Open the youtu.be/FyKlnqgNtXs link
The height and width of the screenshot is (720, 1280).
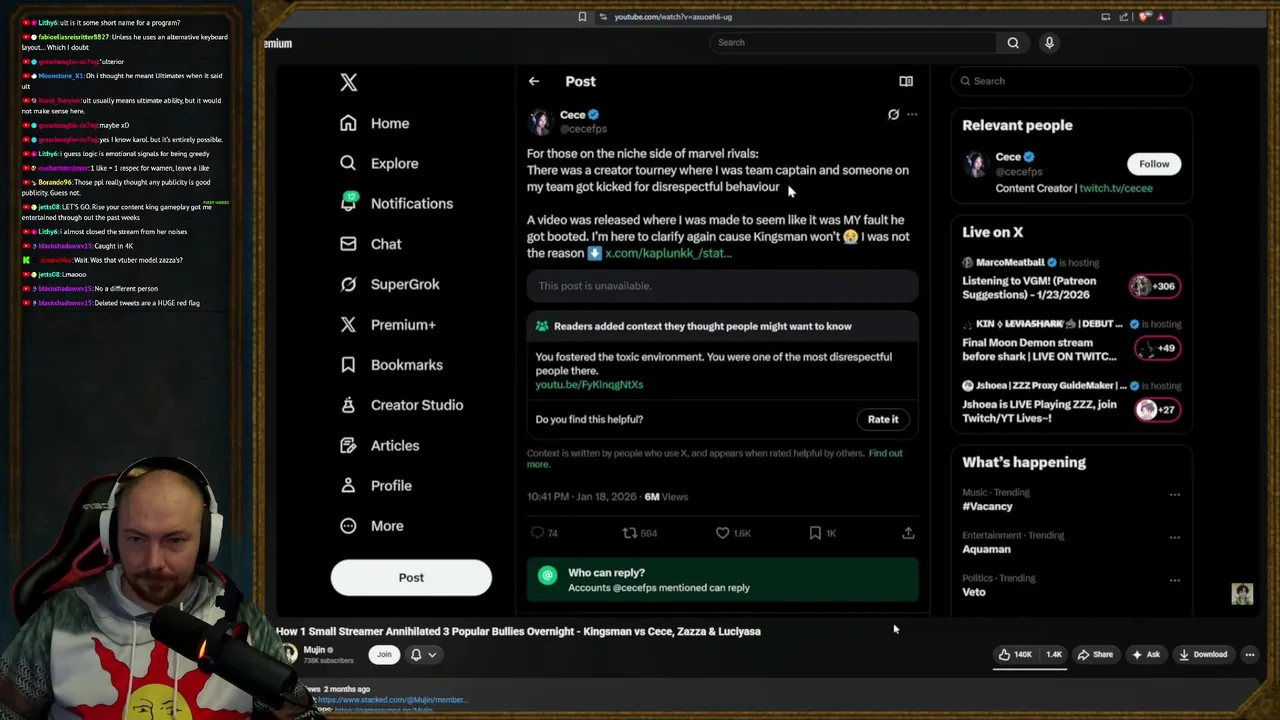pyautogui.click(x=589, y=385)
